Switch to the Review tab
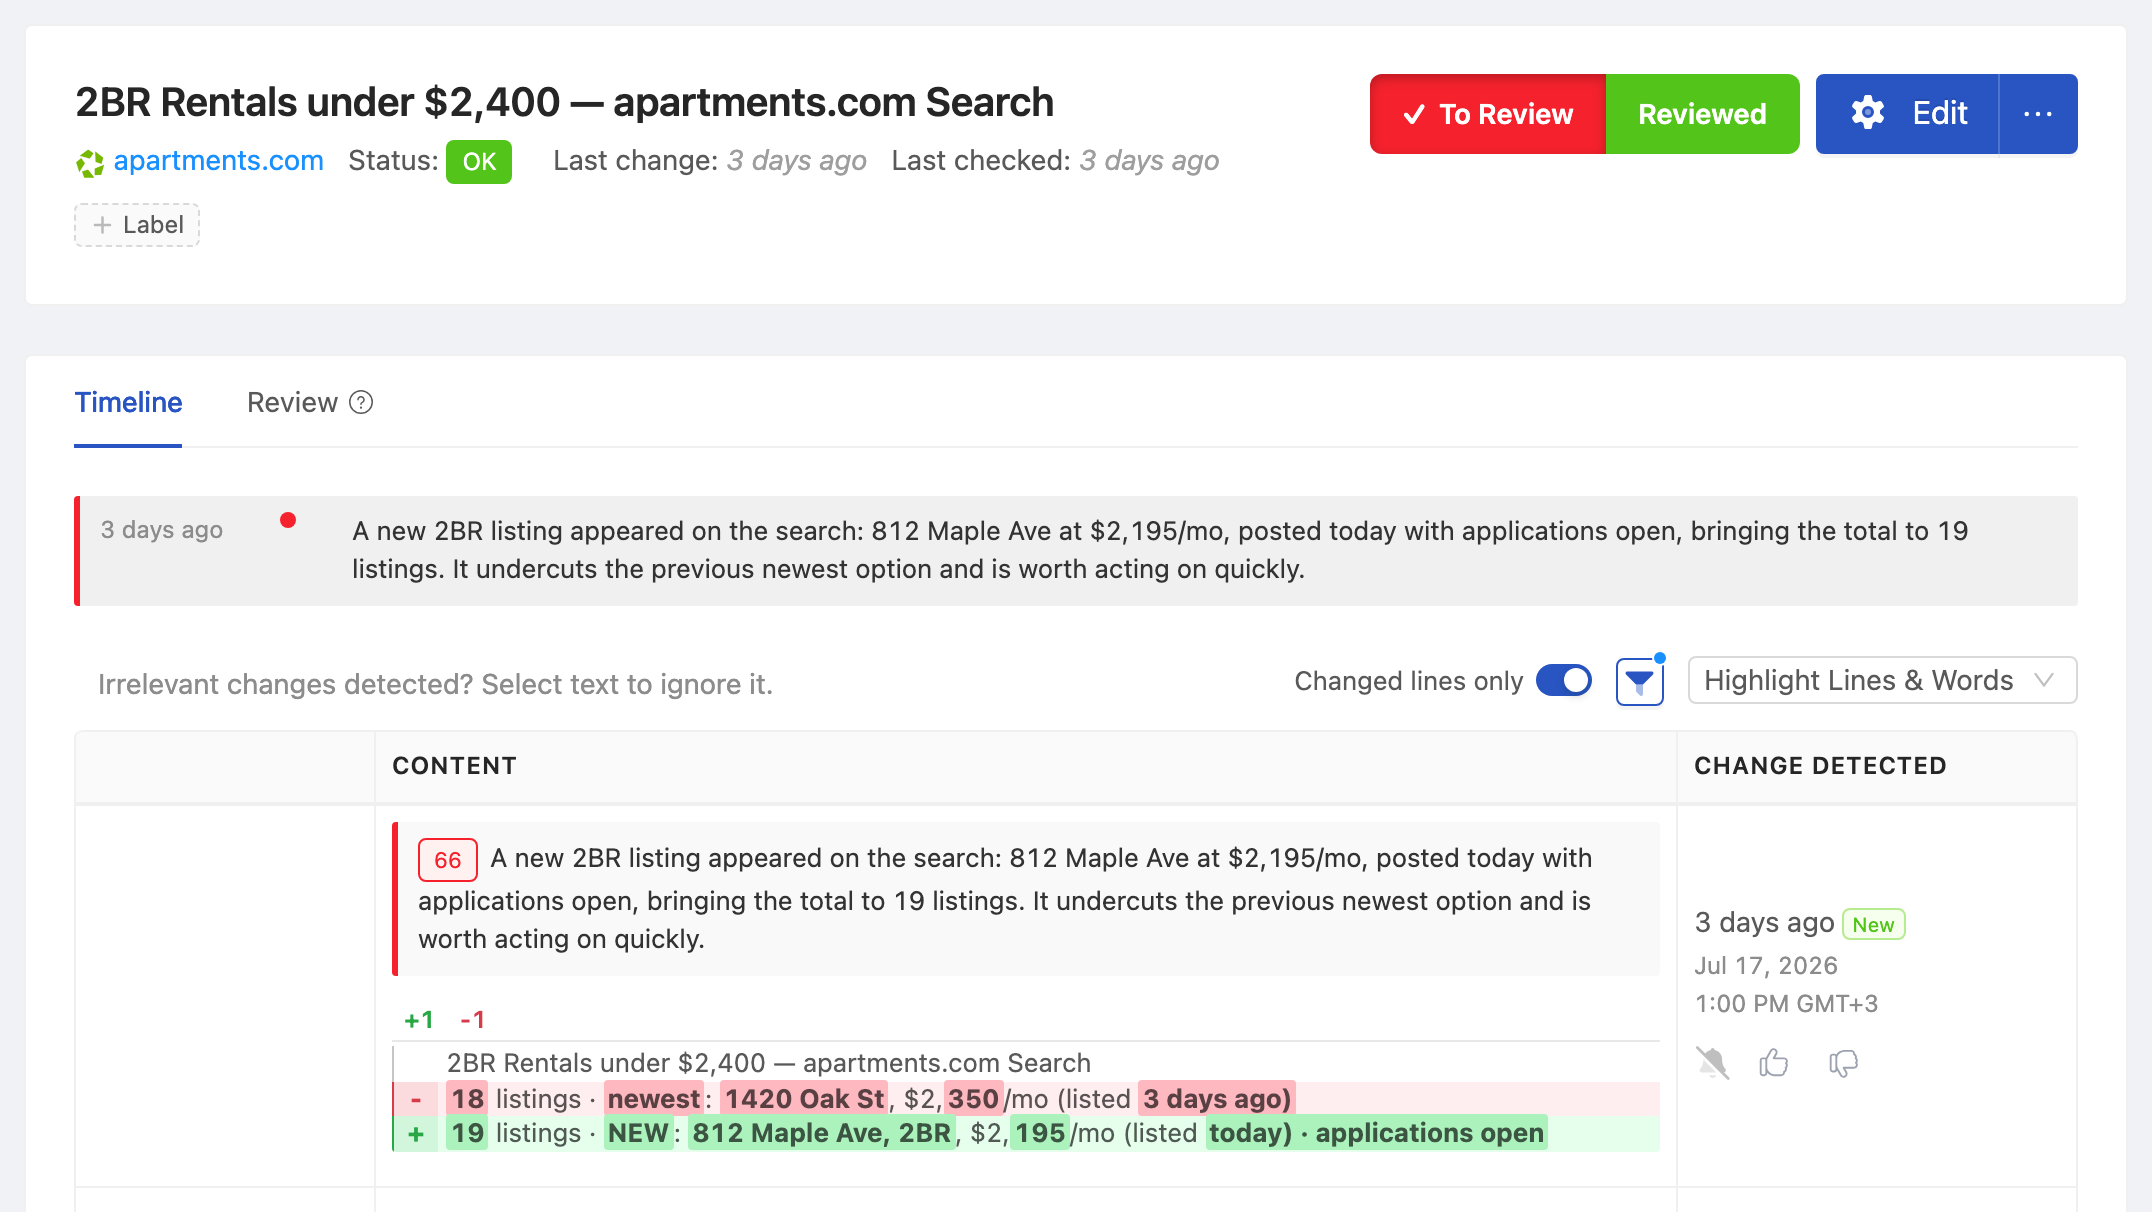Screen dimensions: 2152x1212 292,403
